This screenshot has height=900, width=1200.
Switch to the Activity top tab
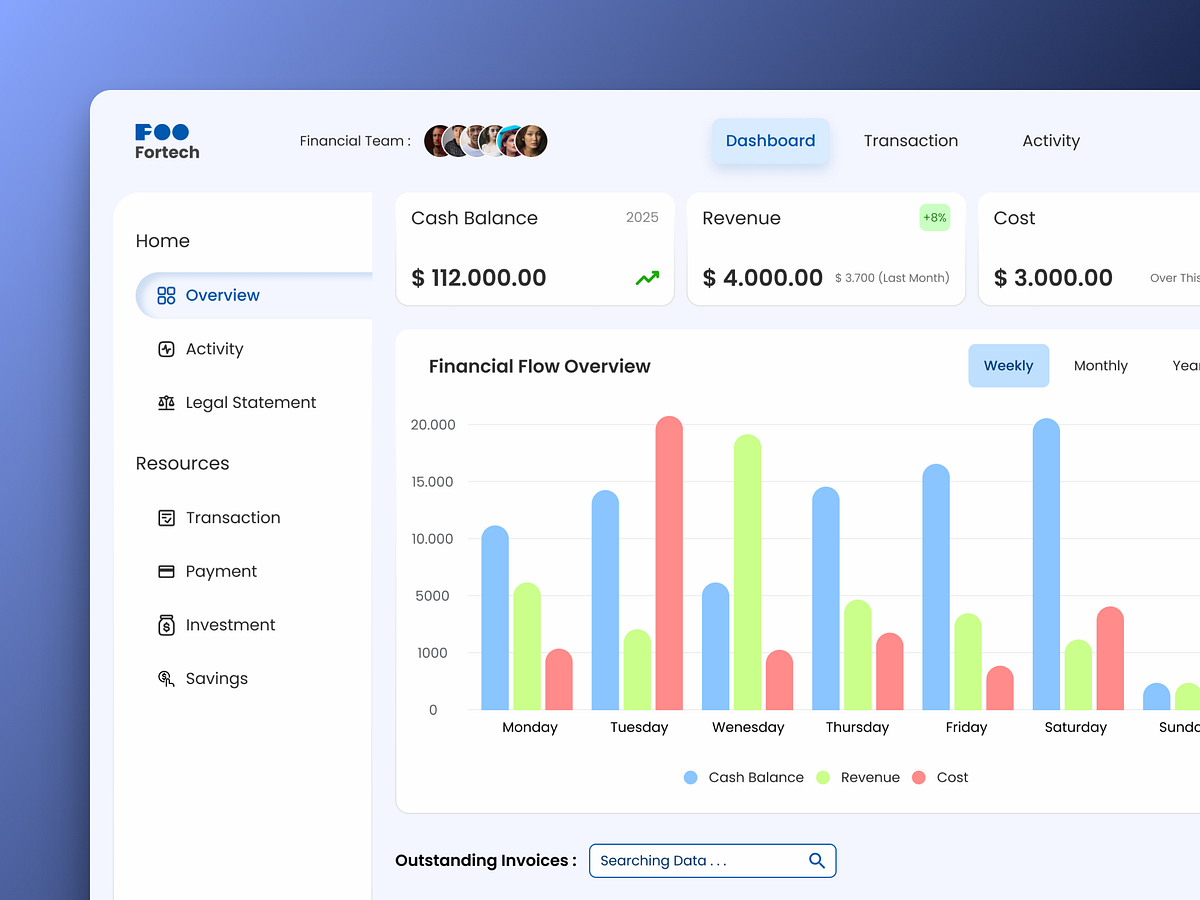click(x=1051, y=141)
